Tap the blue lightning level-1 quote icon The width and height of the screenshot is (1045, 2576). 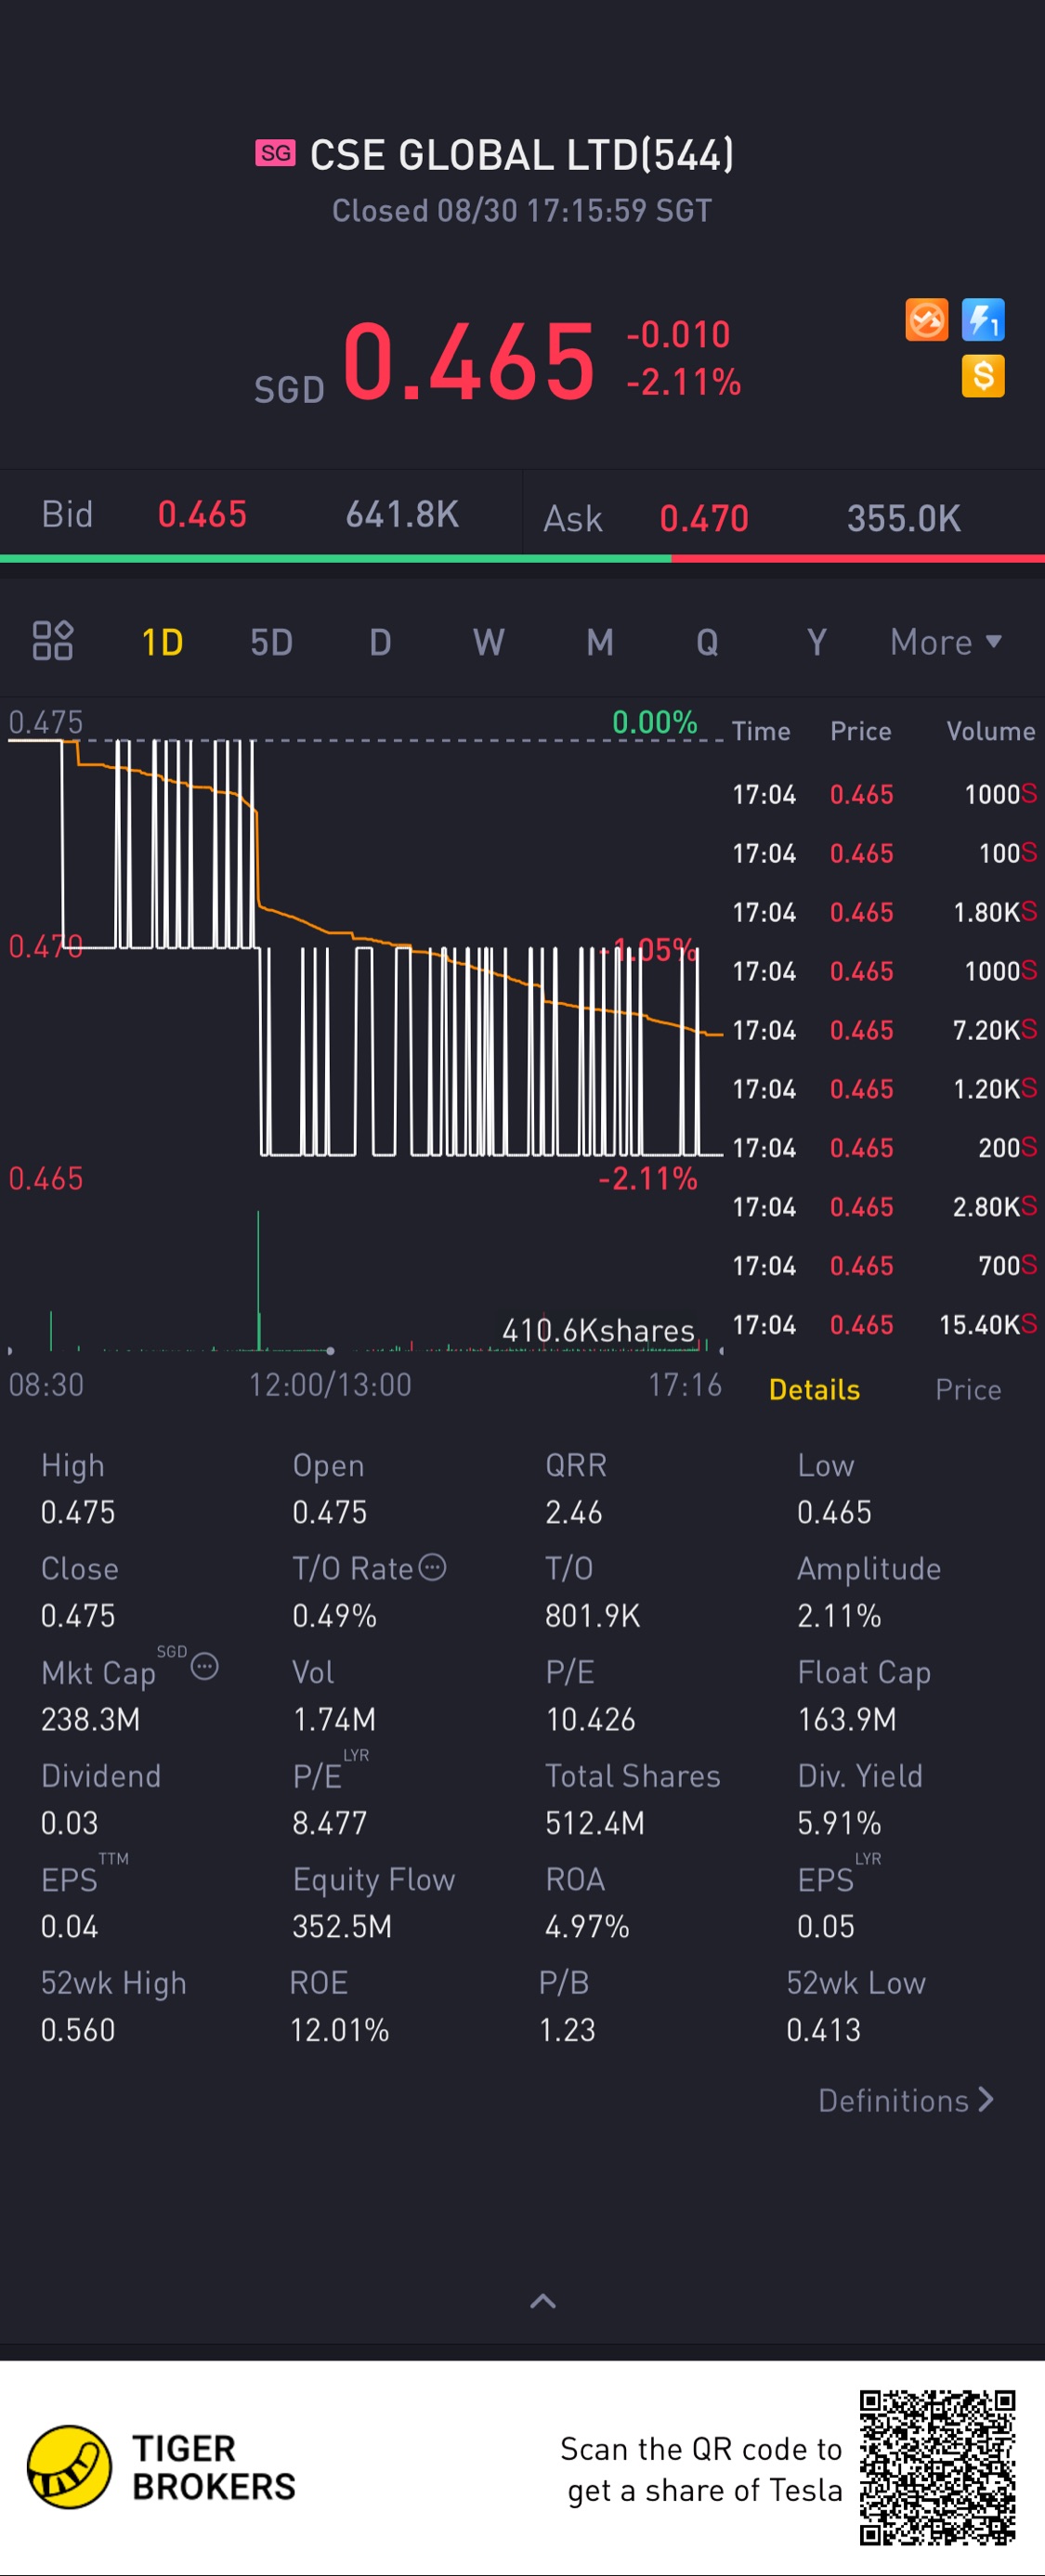[983, 320]
